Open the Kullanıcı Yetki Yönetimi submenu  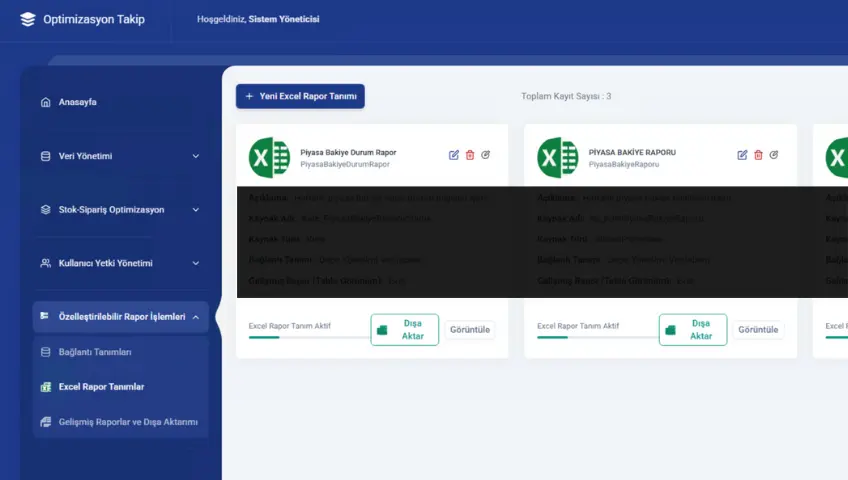[x=120, y=263]
